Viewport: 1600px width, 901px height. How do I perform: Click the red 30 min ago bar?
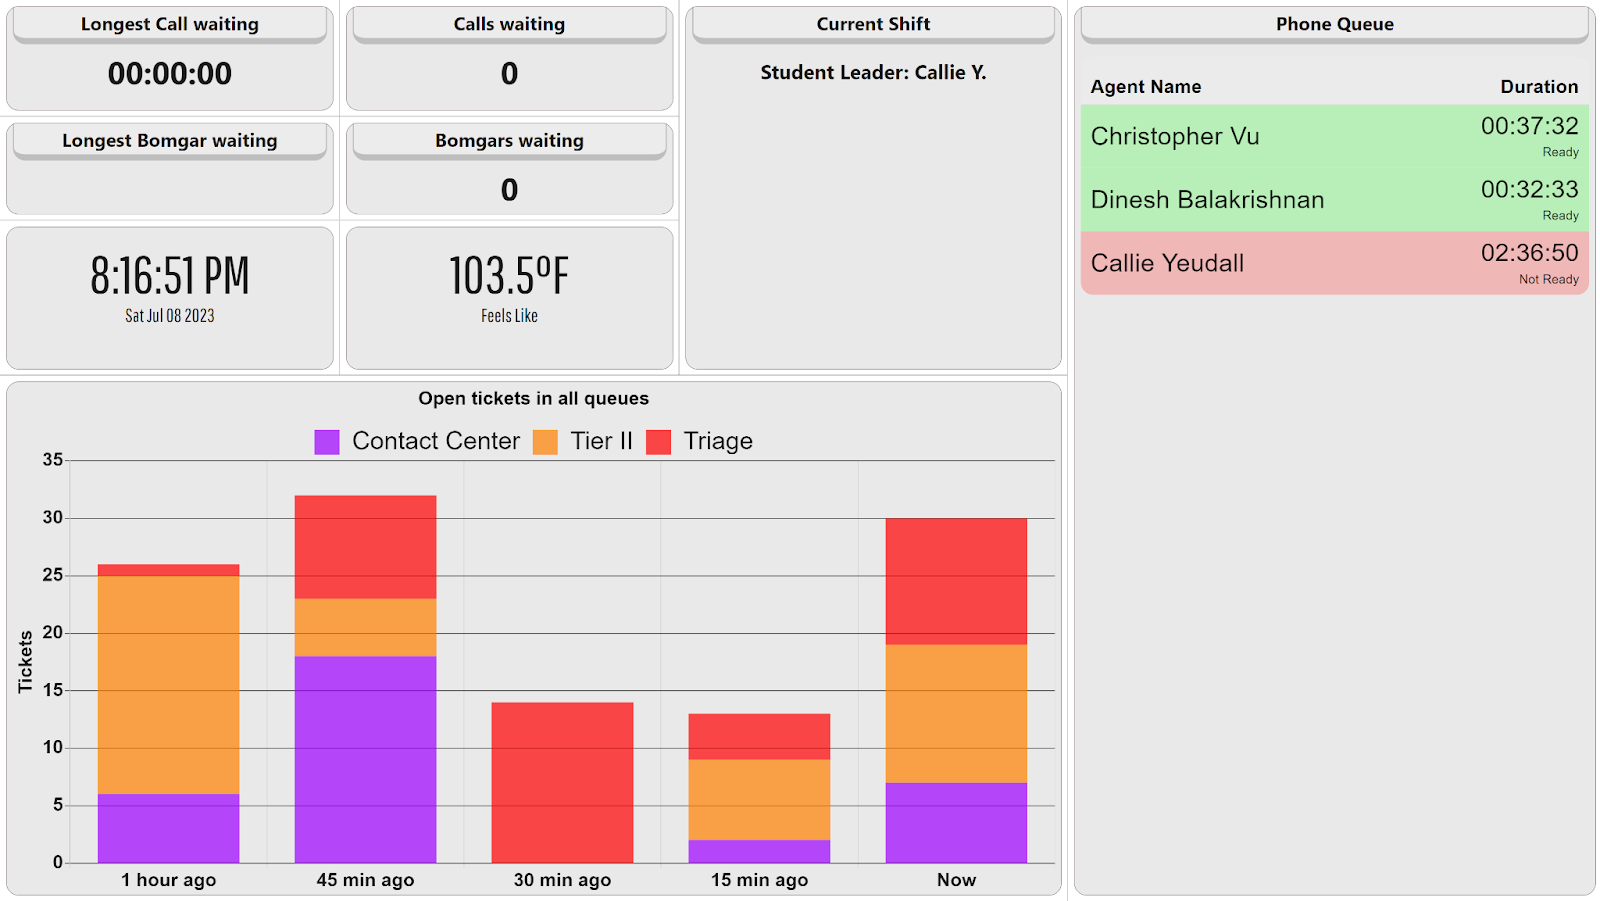pos(562,782)
